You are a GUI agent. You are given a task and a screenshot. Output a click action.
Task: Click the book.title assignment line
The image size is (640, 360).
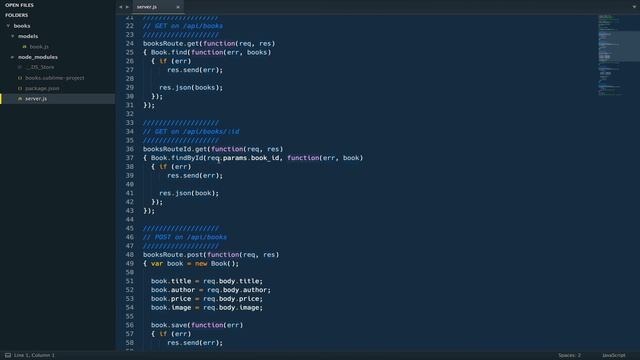207,281
